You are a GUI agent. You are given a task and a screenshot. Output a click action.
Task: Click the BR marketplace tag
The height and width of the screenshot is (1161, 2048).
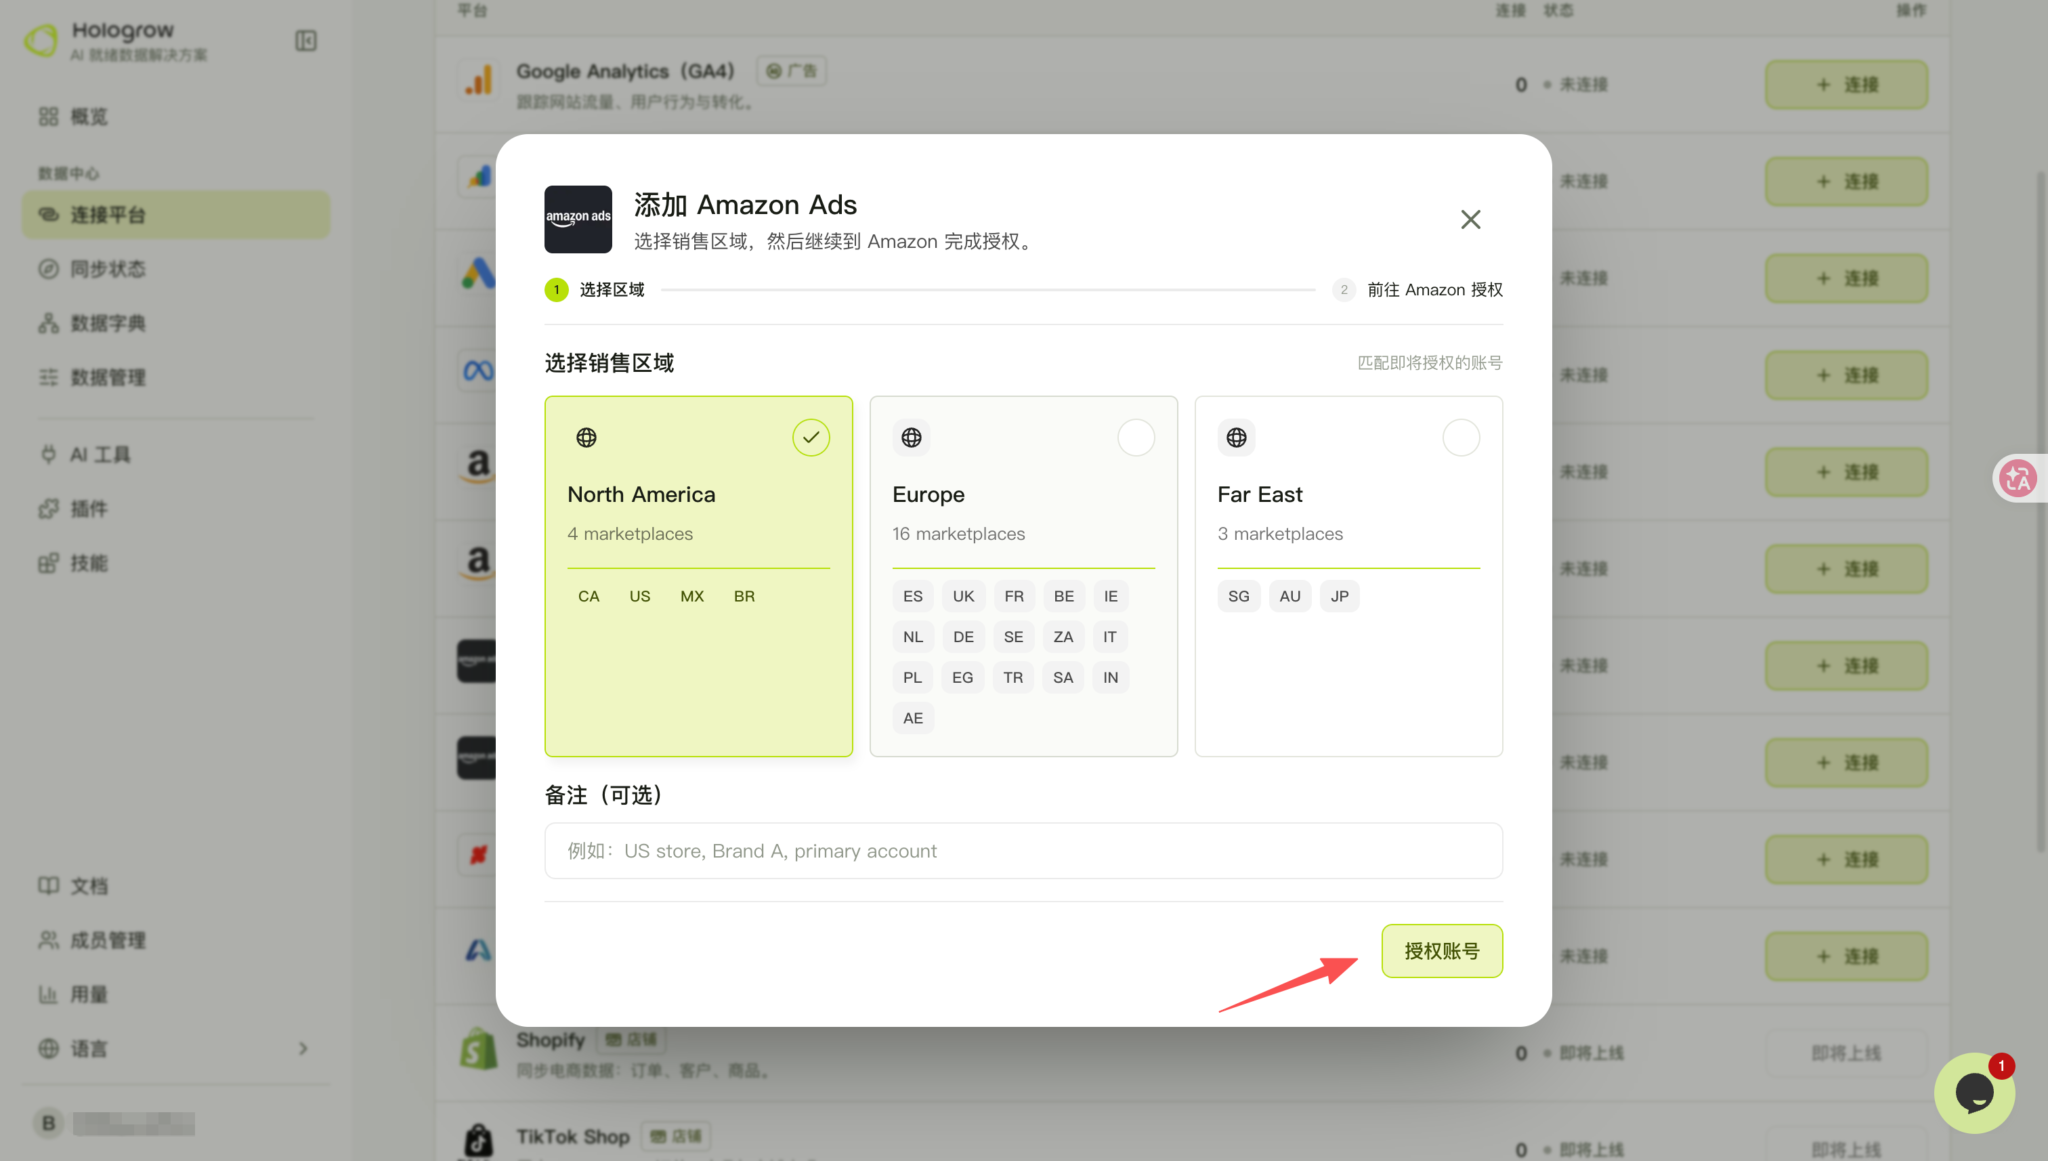(744, 596)
